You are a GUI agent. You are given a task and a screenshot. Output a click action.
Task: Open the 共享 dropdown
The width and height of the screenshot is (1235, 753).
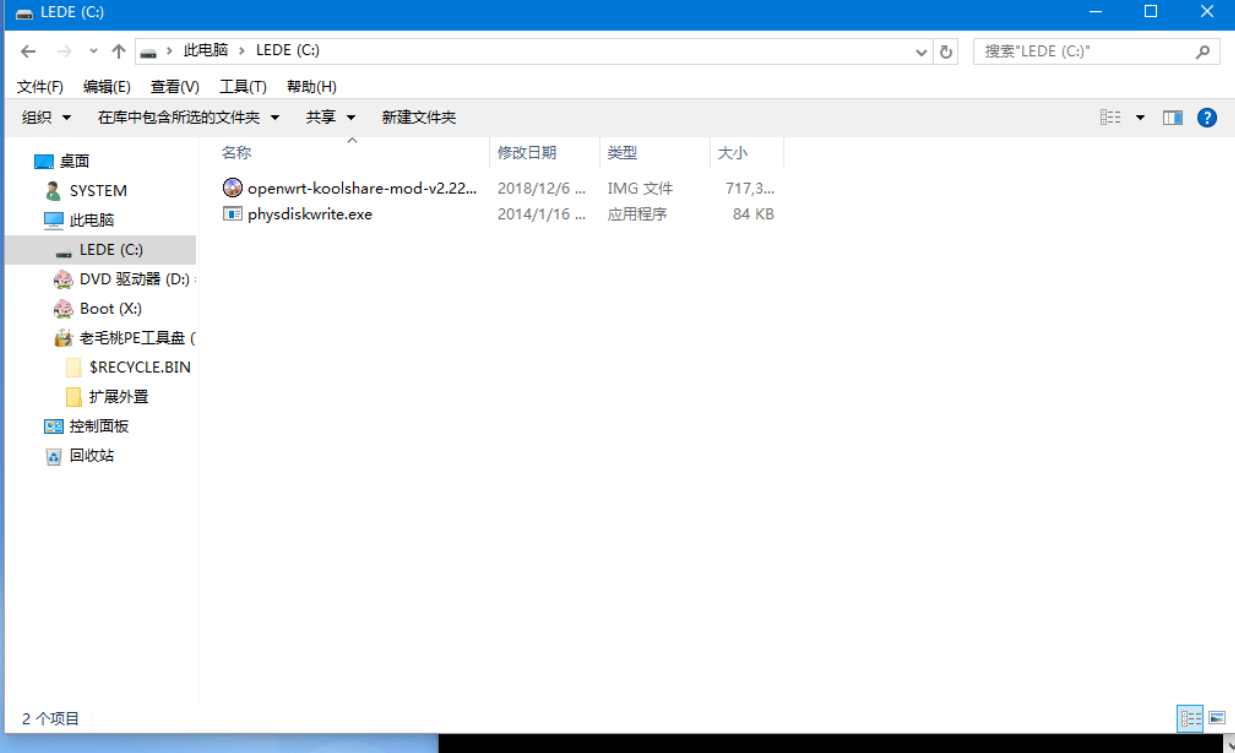(x=331, y=118)
